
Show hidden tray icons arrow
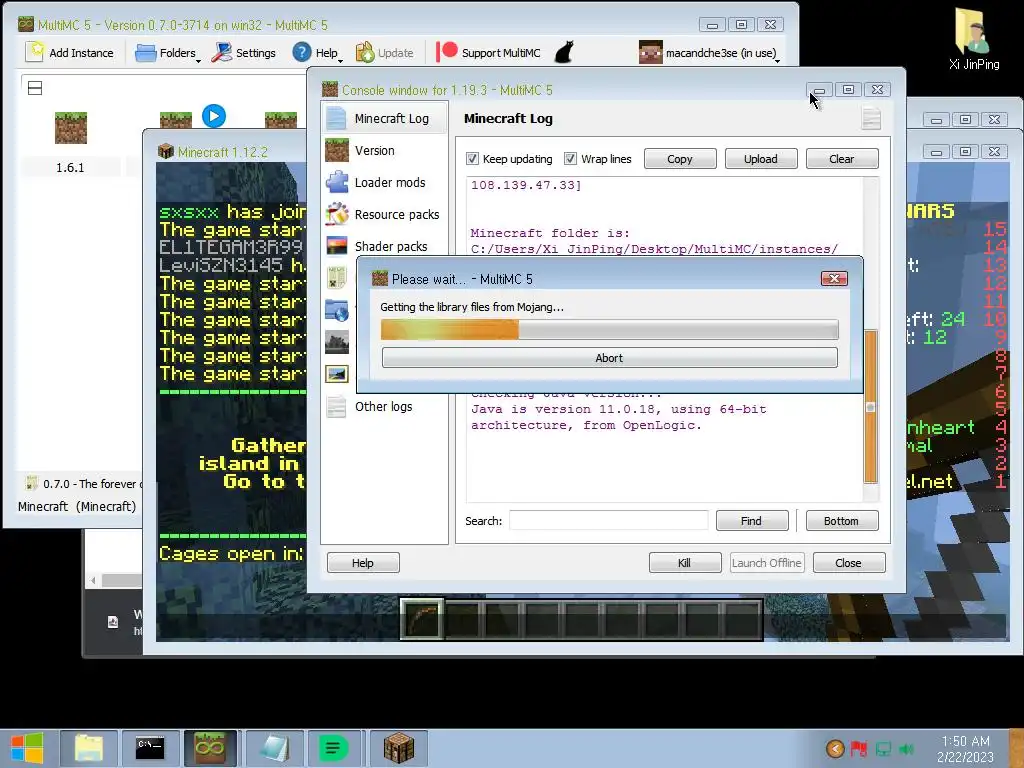pos(835,748)
